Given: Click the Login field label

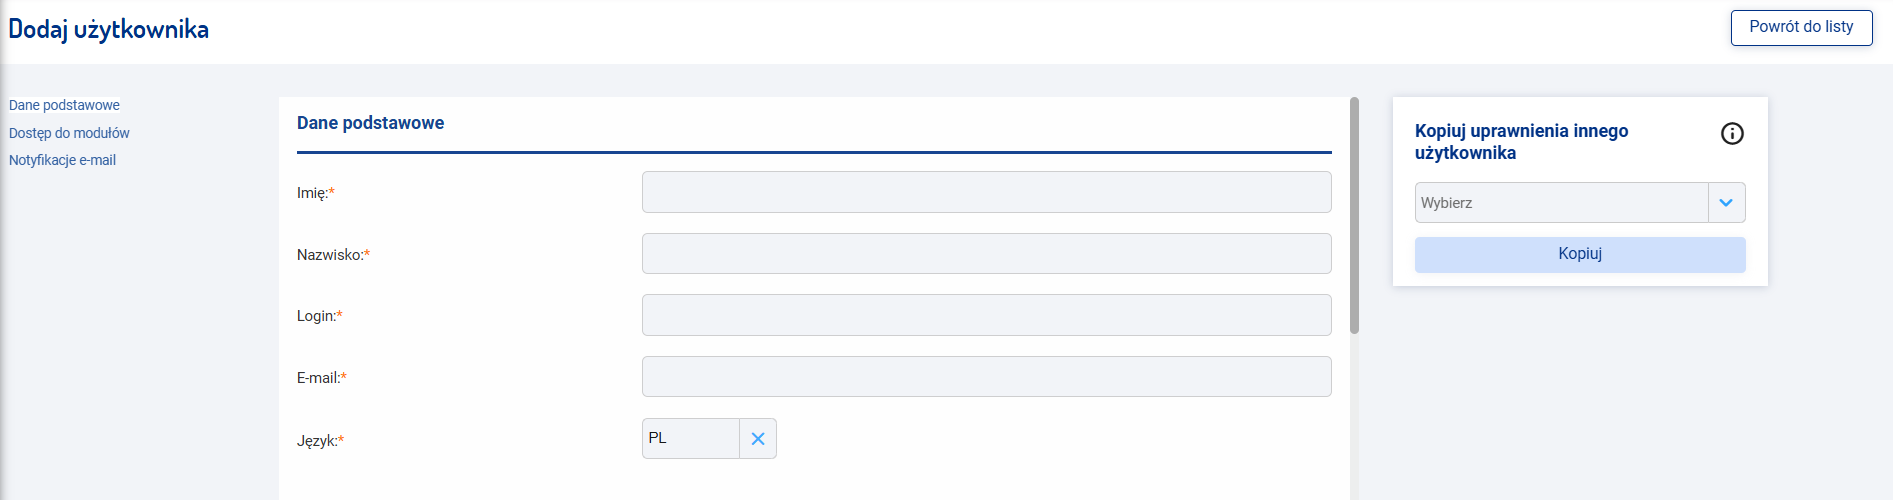Looking at the screenshot, I should [x=319, y=316].
